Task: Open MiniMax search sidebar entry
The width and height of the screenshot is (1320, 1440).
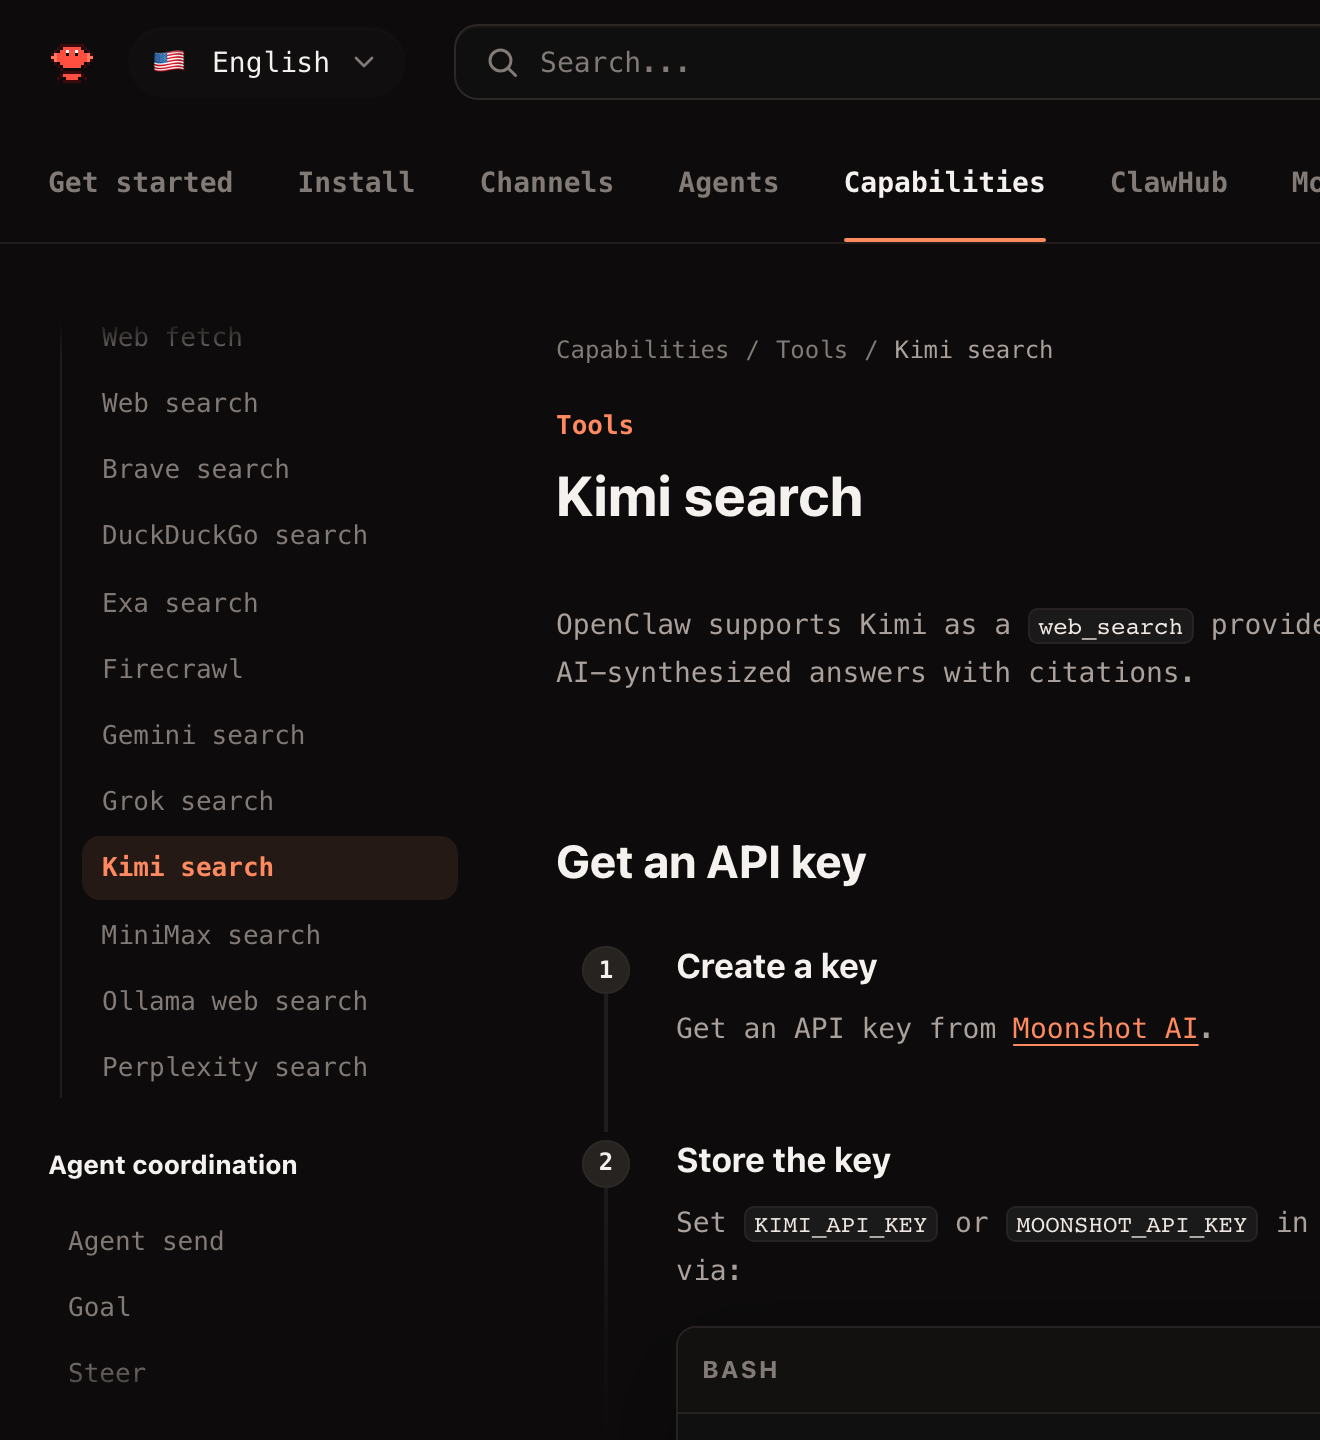Action: click(211, 935)
